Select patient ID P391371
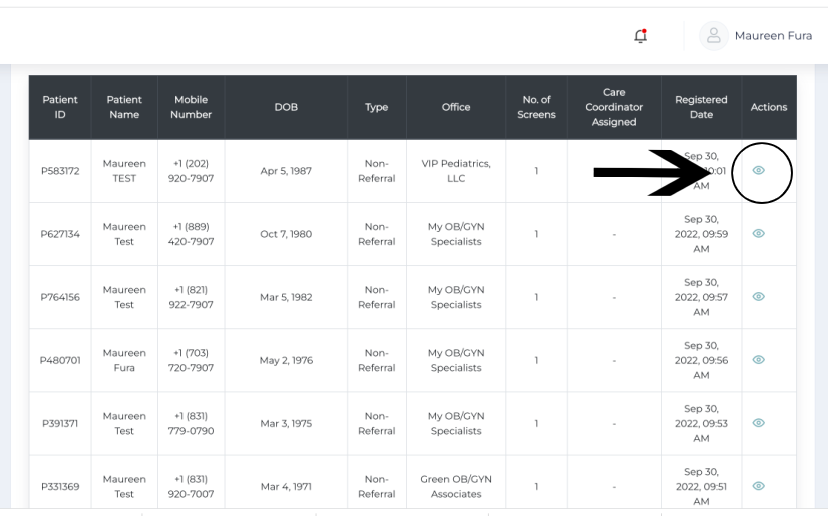 (60, 424)
